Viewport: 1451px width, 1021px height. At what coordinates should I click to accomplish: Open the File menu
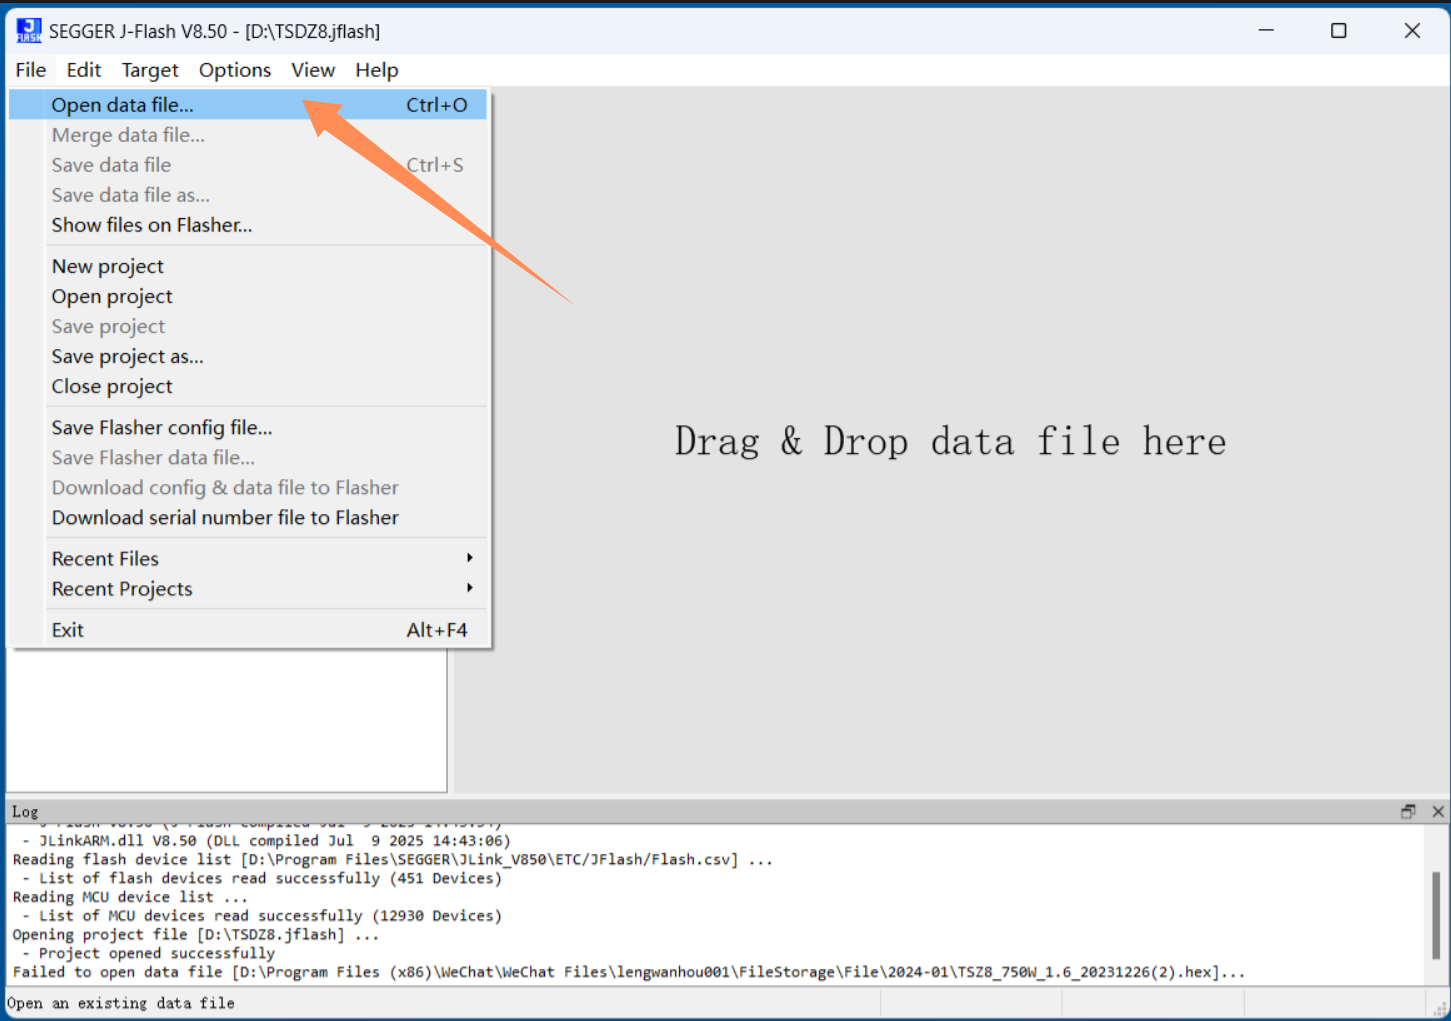(30, 70)
